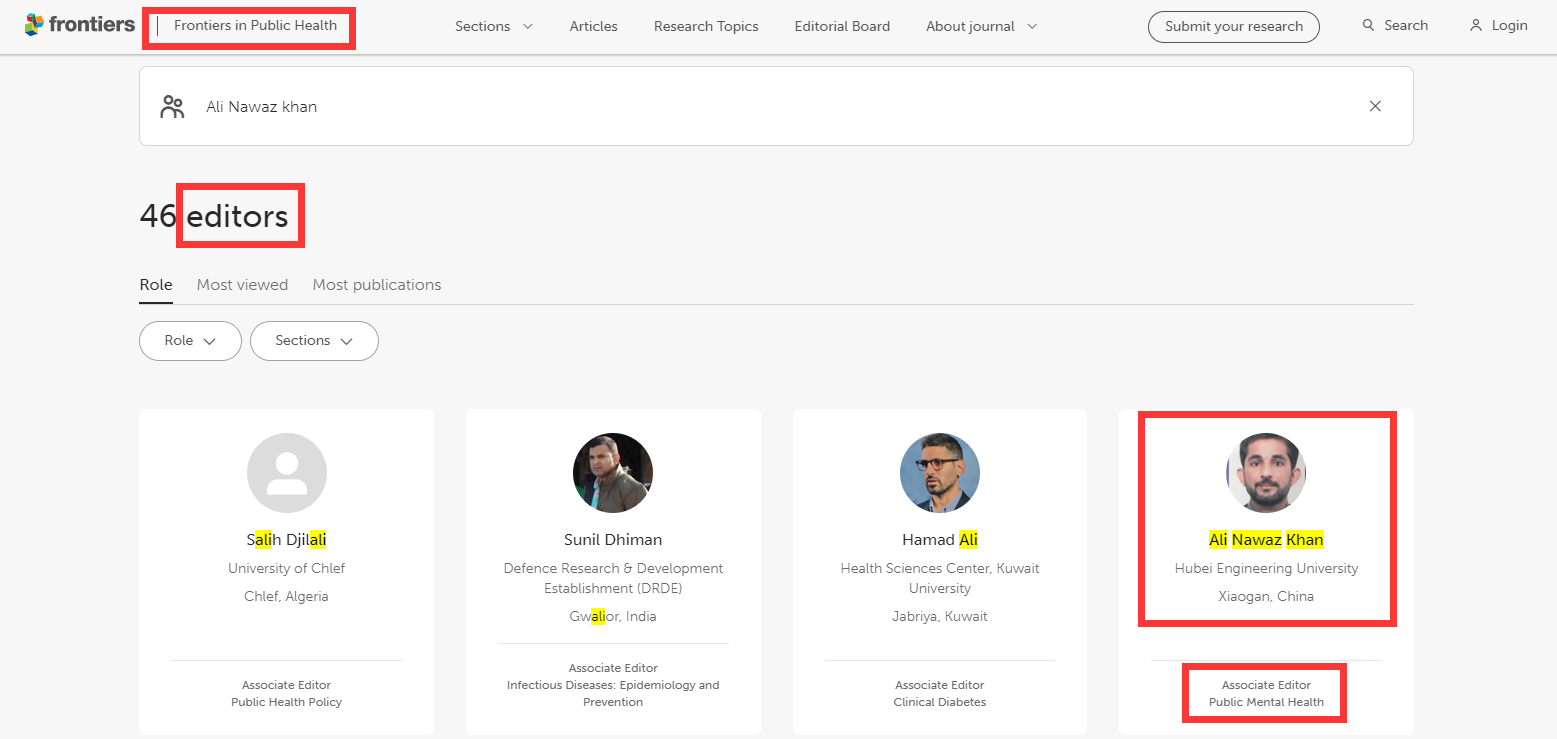Viewport: 1557px width, 739px height.
Task: Open Sunil Dhiman's profile photo
Action: pos(613,473)
